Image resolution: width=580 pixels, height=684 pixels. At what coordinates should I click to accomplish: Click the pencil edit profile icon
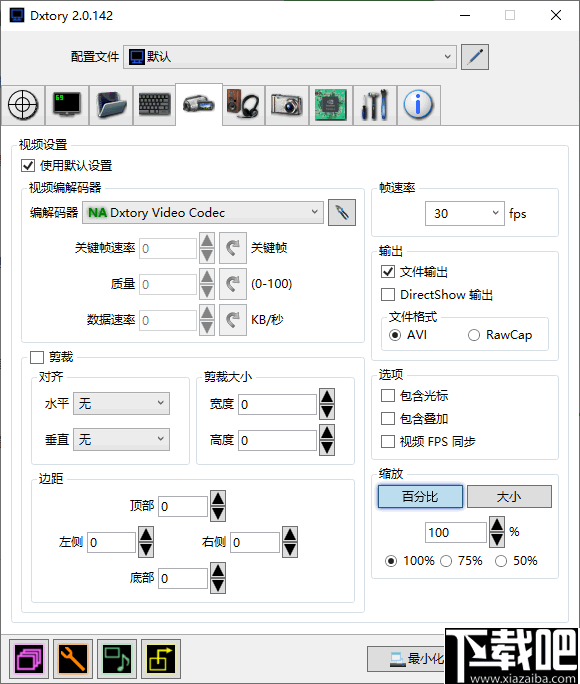coord(475,57)
